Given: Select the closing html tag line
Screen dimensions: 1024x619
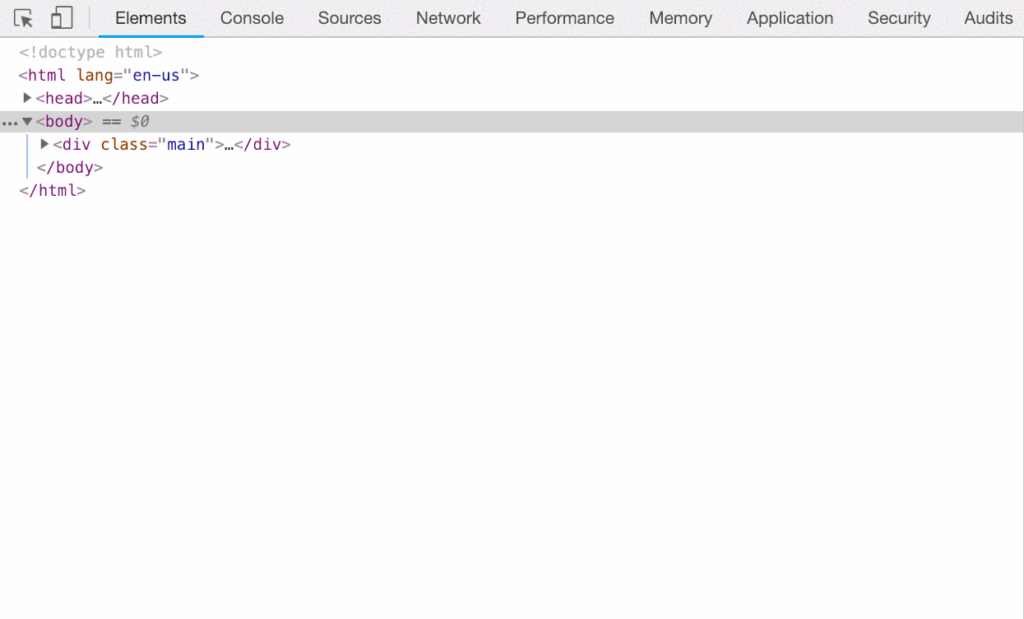Looking at the screenshot, I should tap(52, 190).
